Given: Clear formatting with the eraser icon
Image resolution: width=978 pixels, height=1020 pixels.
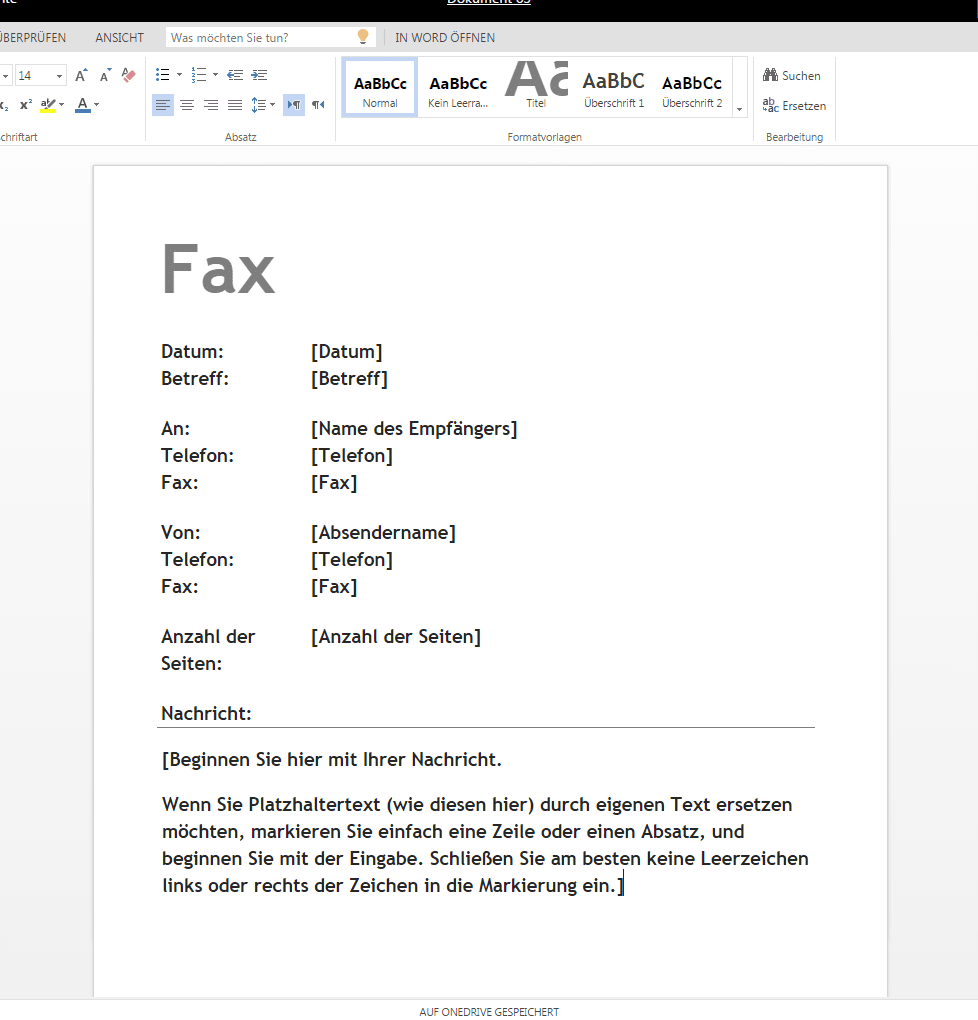Looking at the screenshot, I should (129, 75).
